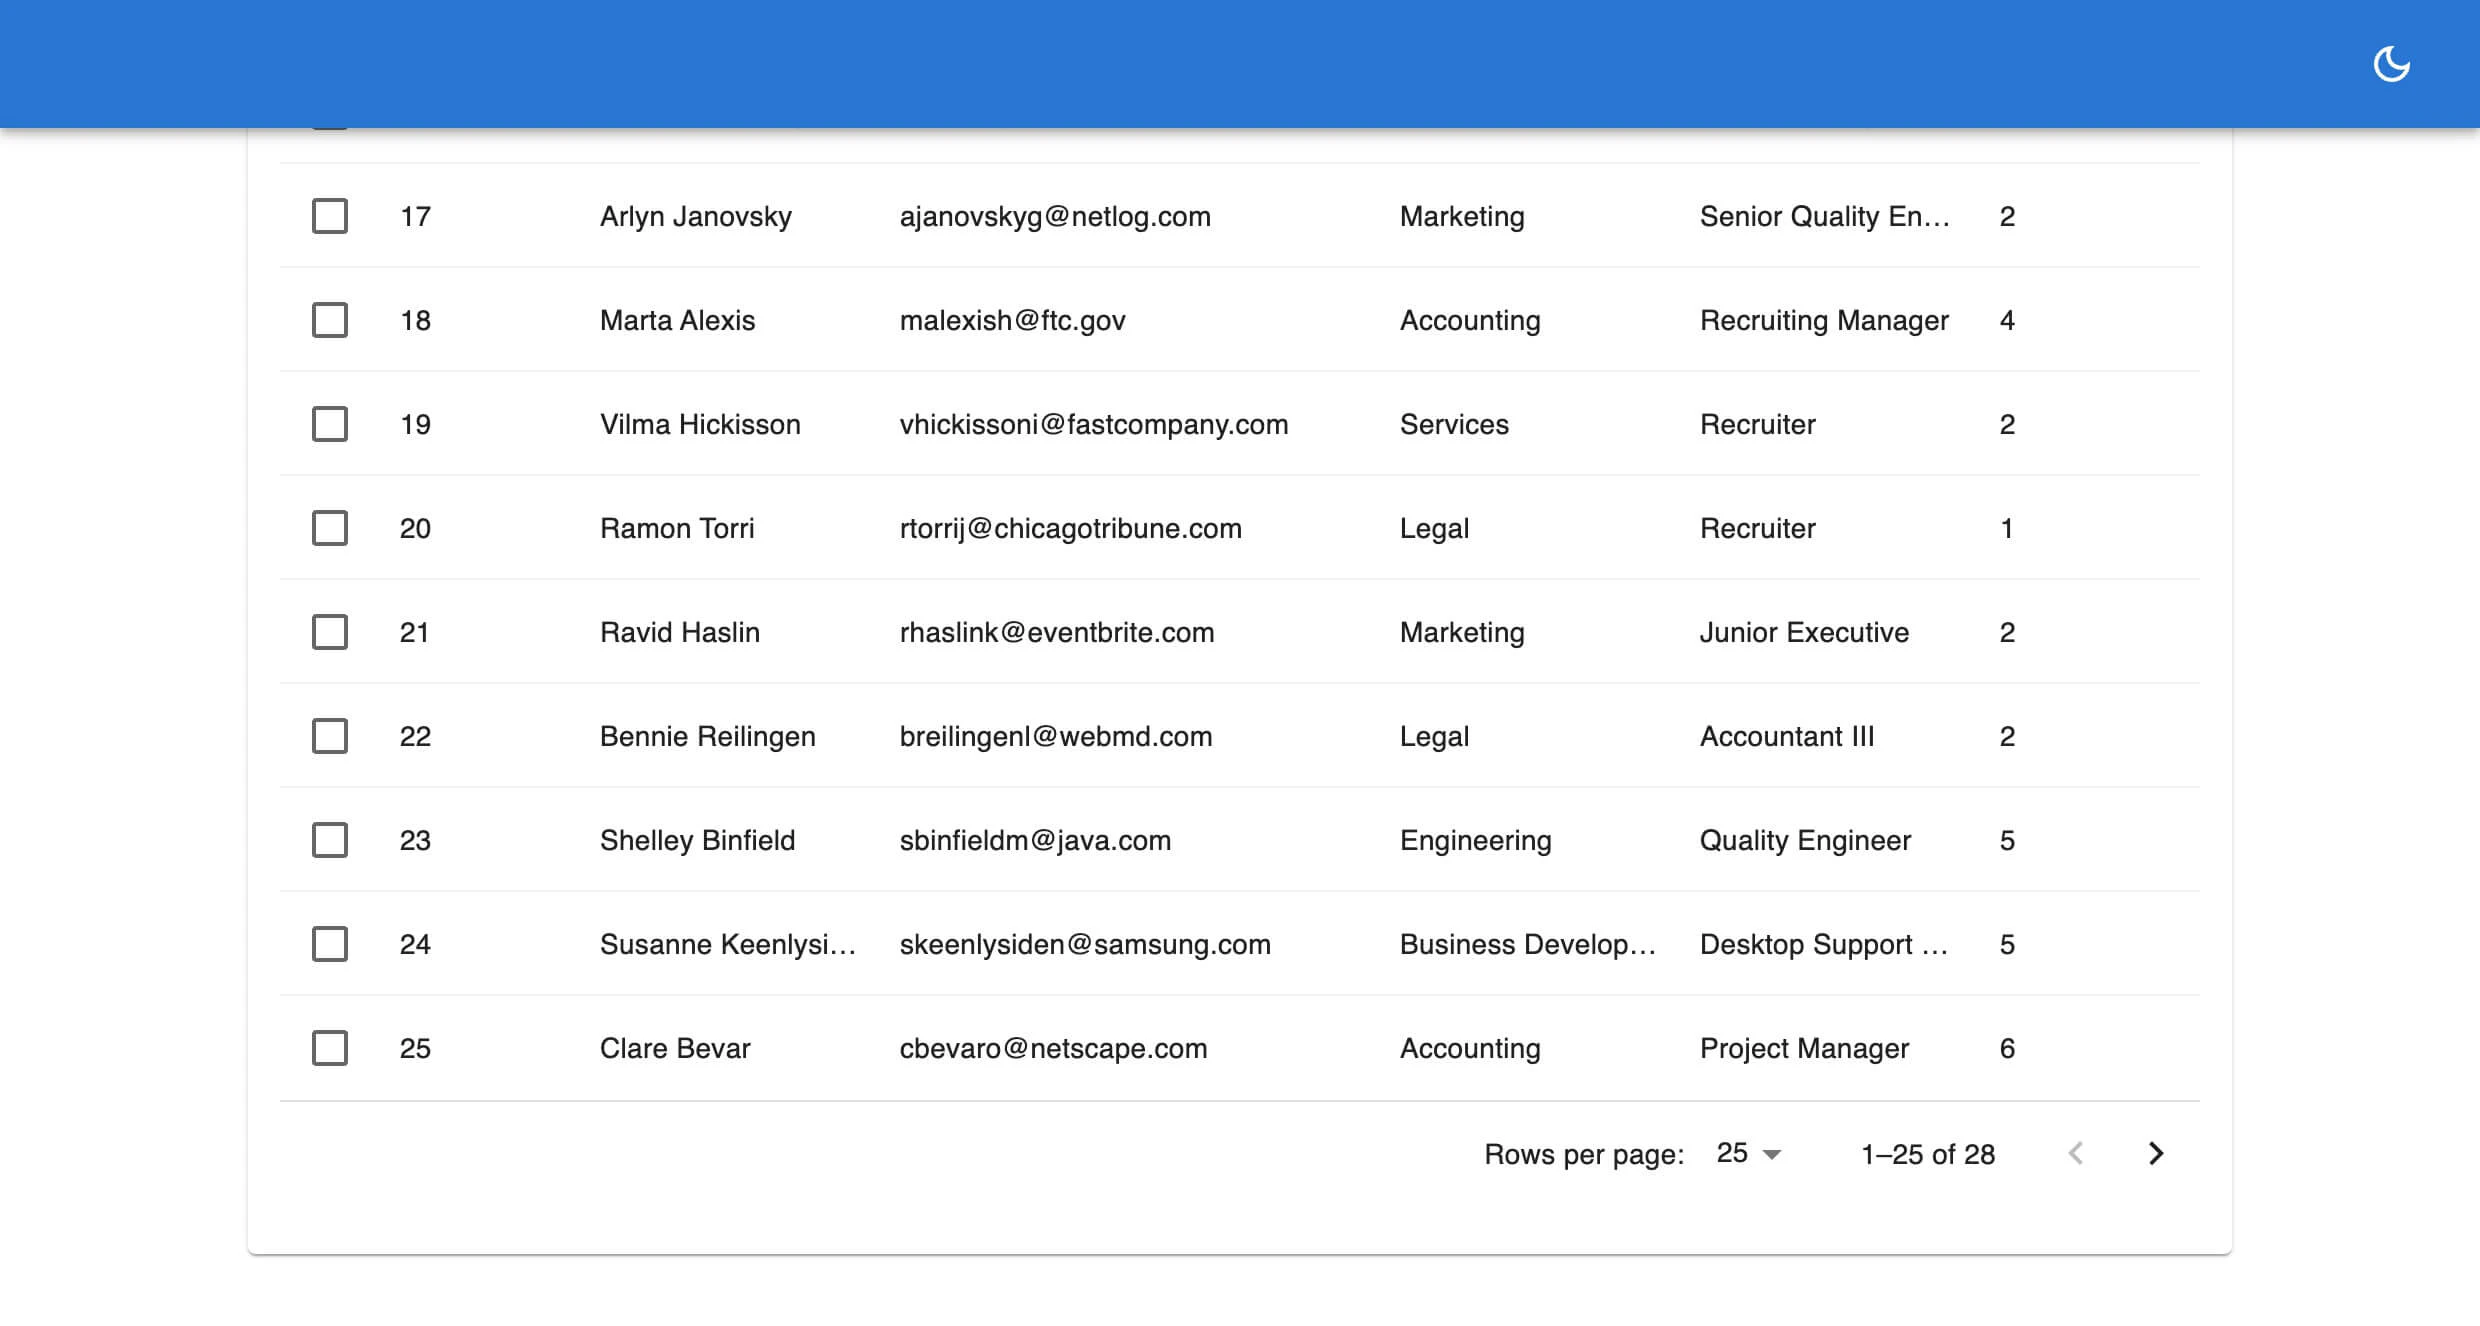Click the Marketing department cell
This screenshot has height=1326, width=2480.
coord(1462,216)
